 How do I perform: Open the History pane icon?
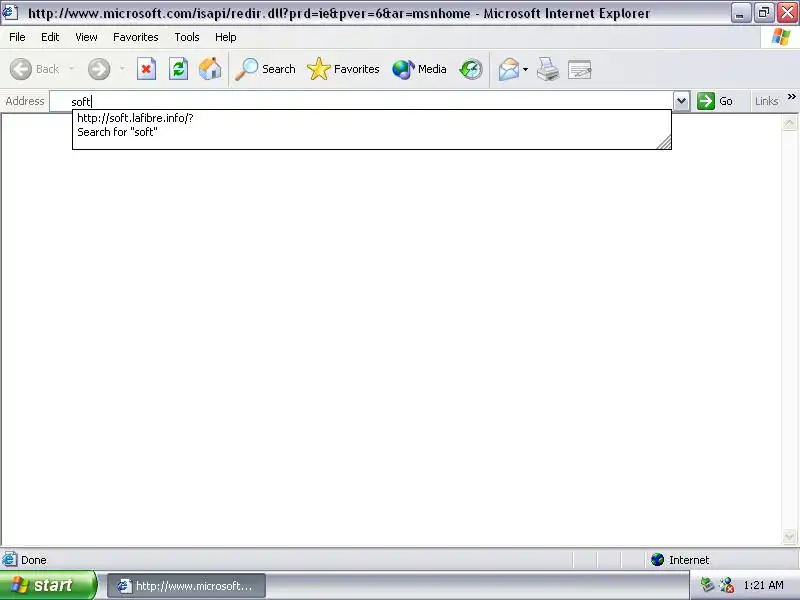[470, 69]
